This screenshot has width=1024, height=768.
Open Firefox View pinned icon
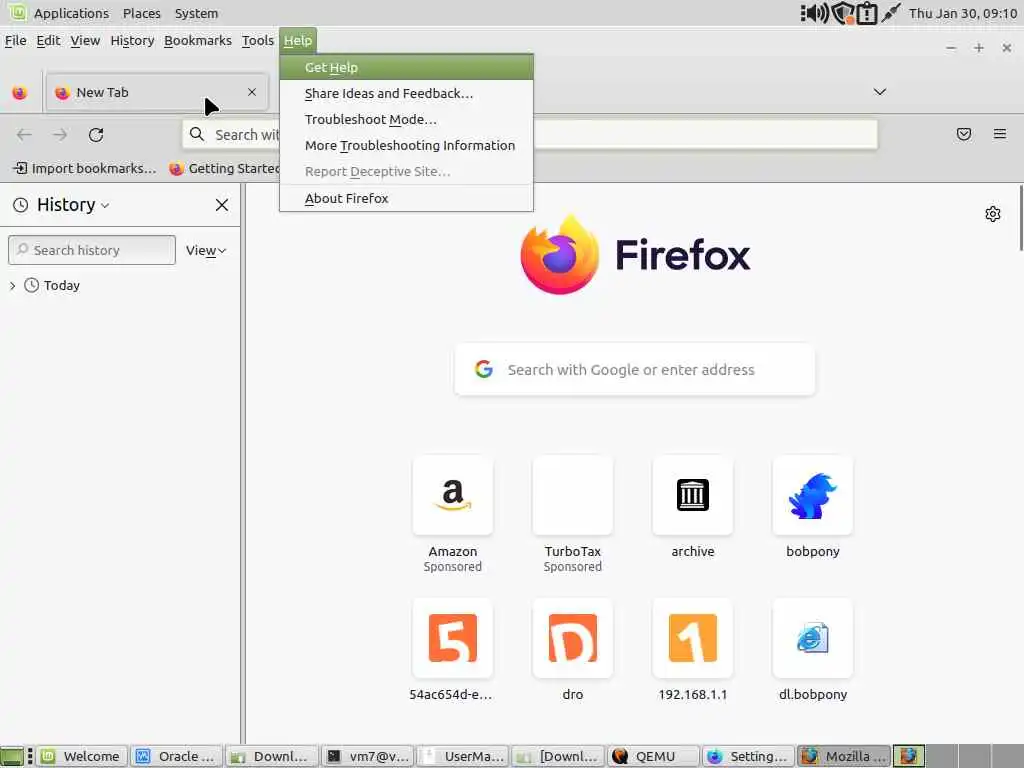tap(20, 93)
